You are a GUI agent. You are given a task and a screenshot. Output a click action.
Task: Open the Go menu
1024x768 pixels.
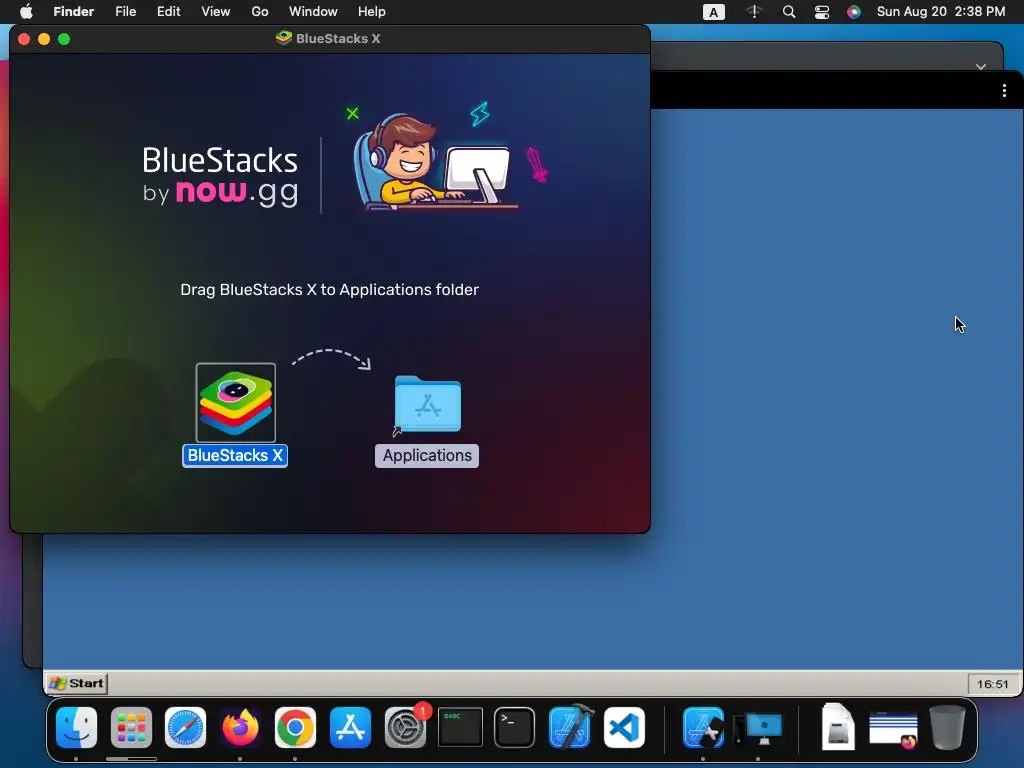click(x=260, y=12)
